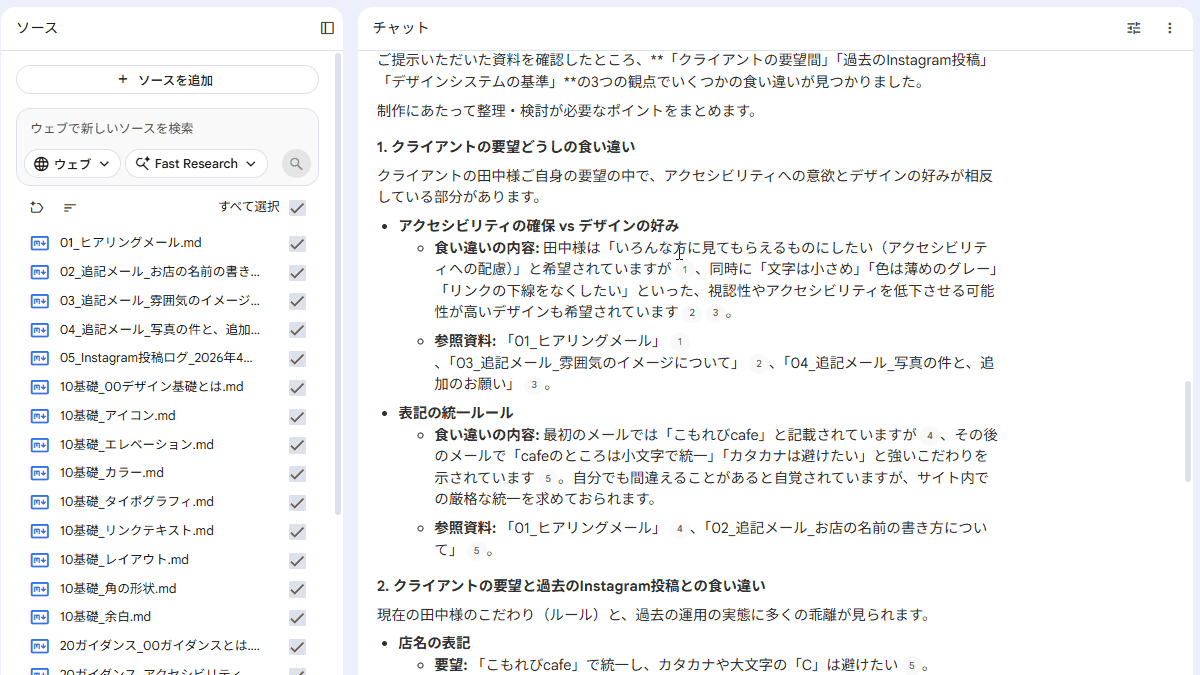1200x675 pixels.
Task: Click markdown icon of 03_追記メール source
Action: [x=40, y=301]
